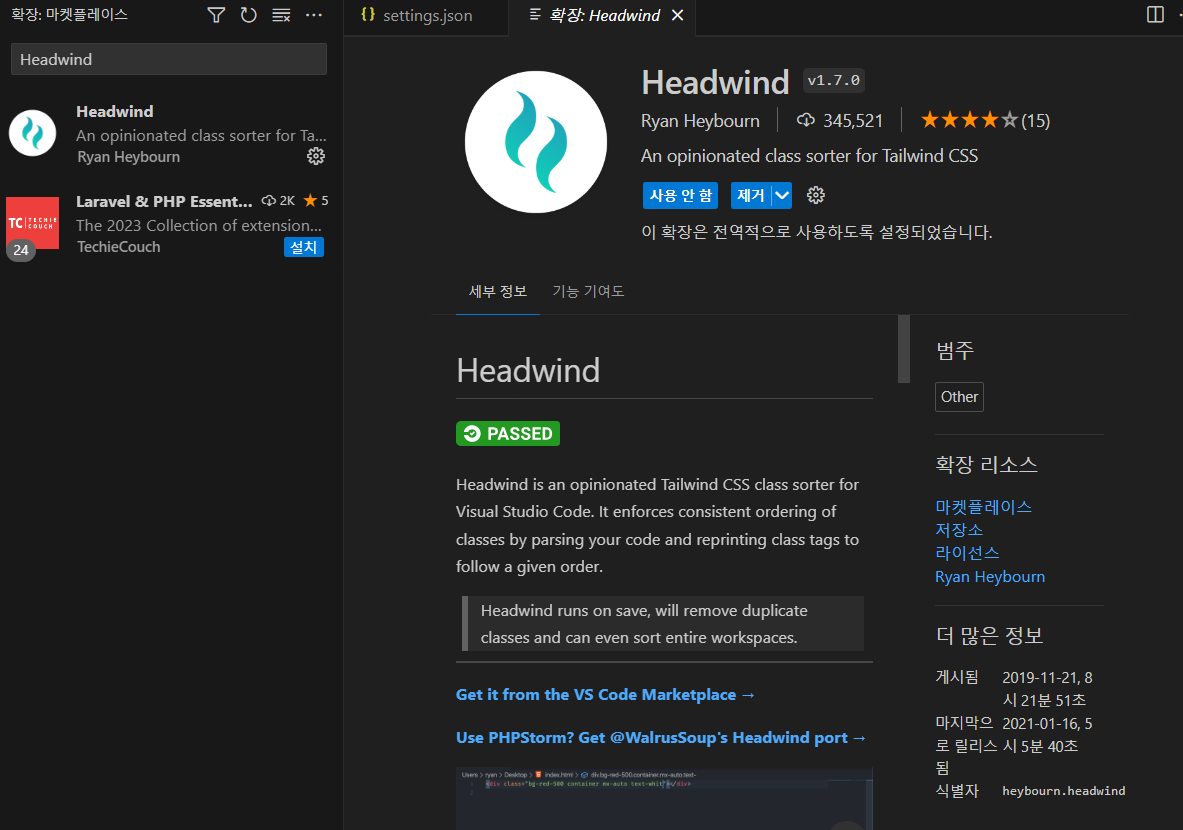Open the 마켓플레이스 resource link
Screen dimensions: 1183x830
[983, 506]
